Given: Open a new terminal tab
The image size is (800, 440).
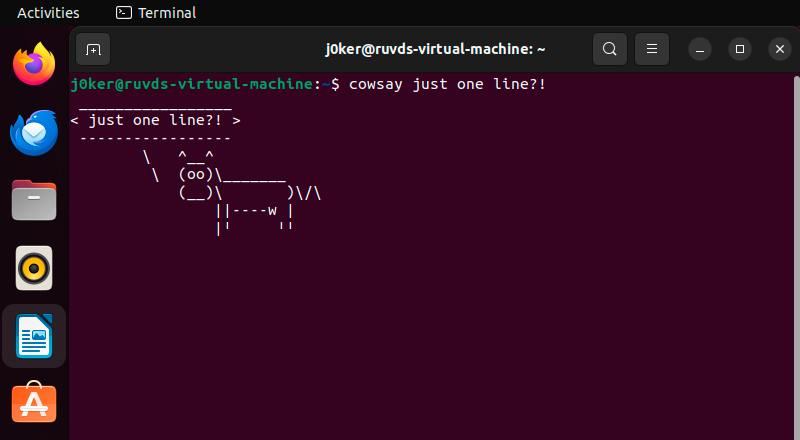Looking at the screenshot, I should coord(93,48).
